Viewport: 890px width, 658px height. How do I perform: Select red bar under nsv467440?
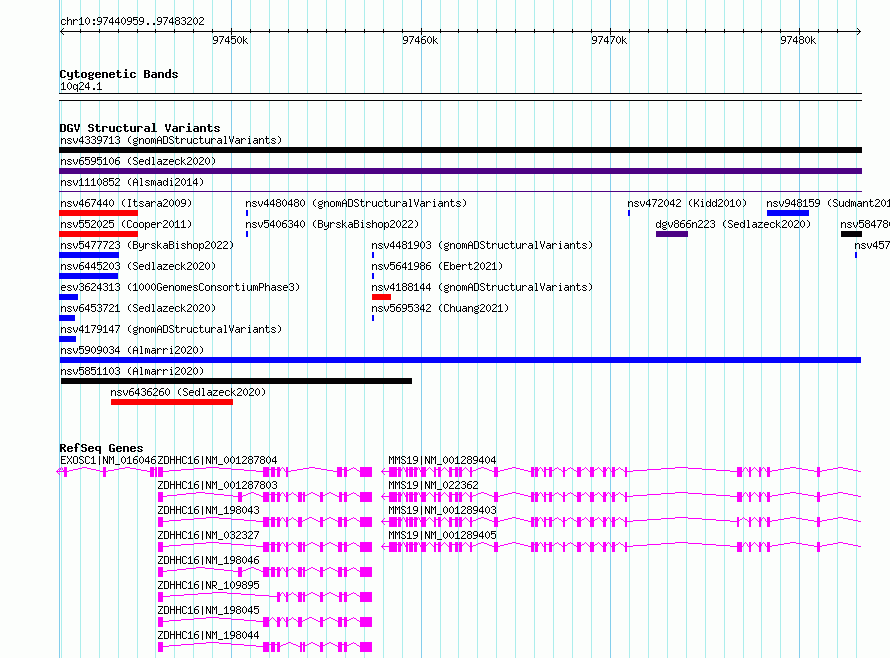coord(98,213)
